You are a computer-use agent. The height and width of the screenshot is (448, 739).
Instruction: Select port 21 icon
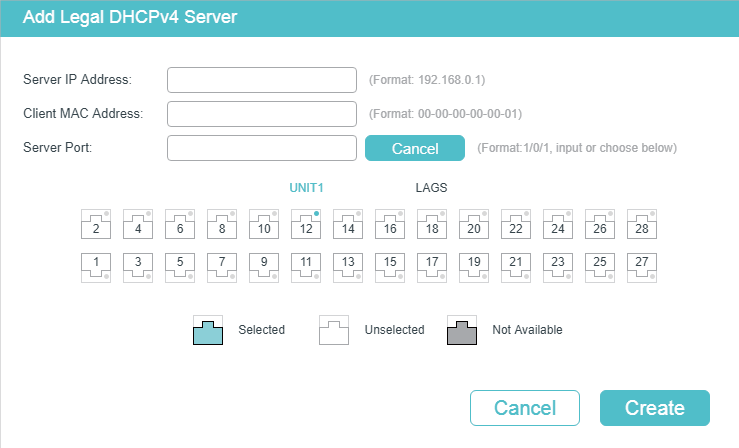(516, 268)
